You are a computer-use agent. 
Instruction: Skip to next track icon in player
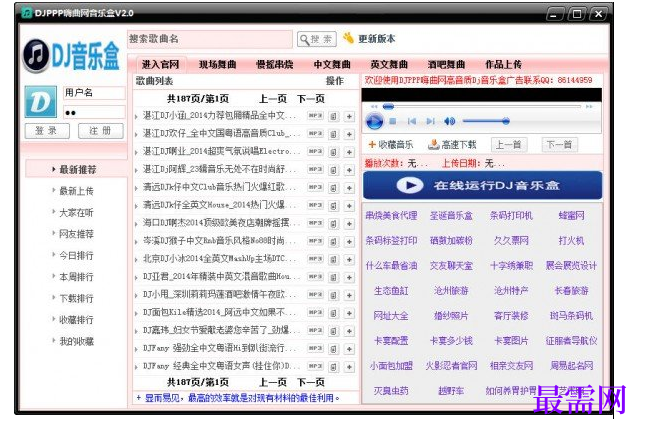click(x=430, y=121)
